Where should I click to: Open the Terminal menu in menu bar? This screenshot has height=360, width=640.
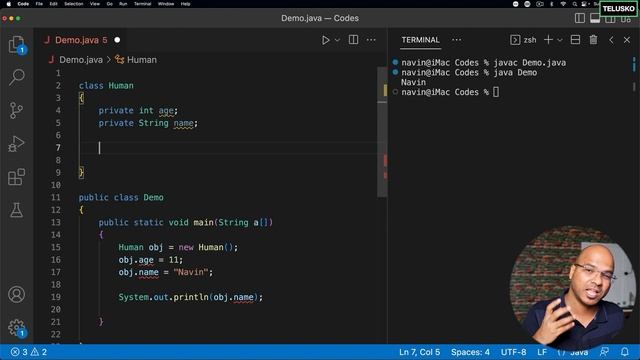[142, 4]
